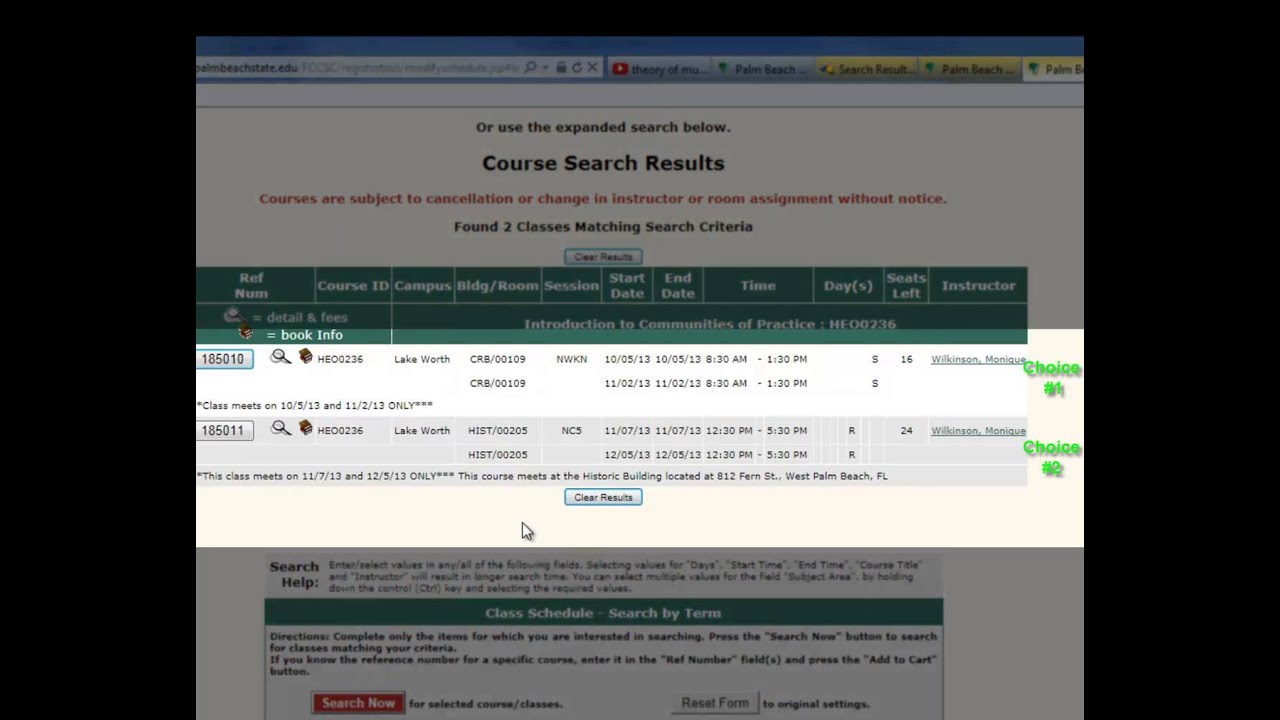
Task: Open the address bar search dropdown arrow
Action: 546,68
